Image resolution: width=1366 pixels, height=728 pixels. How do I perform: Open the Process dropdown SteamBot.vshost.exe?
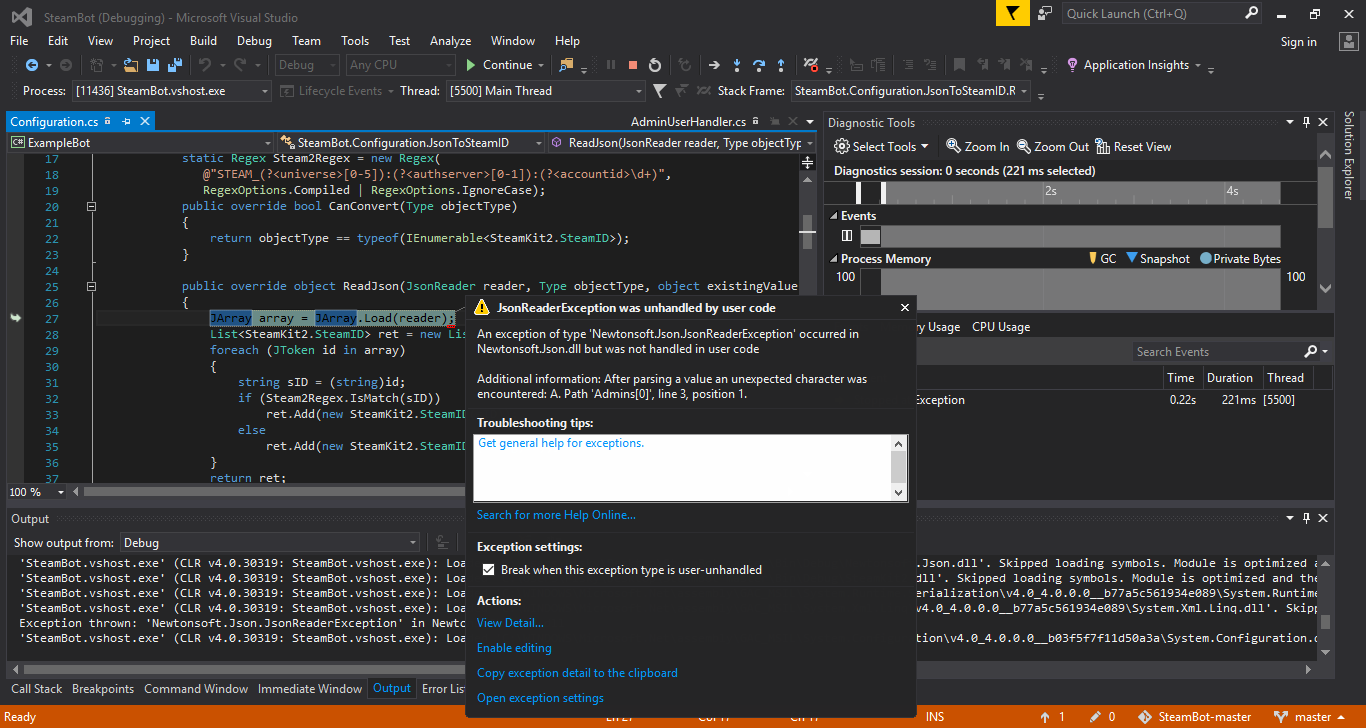[x=172, y=91]
